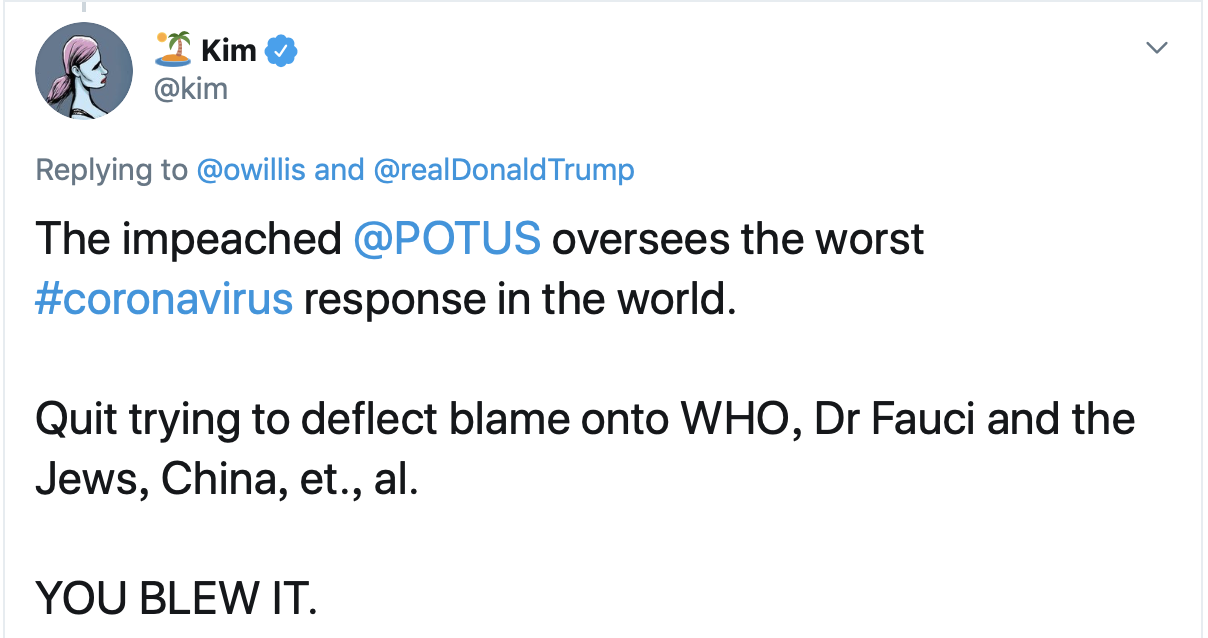This screenshot has height=638, width=1208.
Task: Click the words "The impeached"
Action: (188, 239)
